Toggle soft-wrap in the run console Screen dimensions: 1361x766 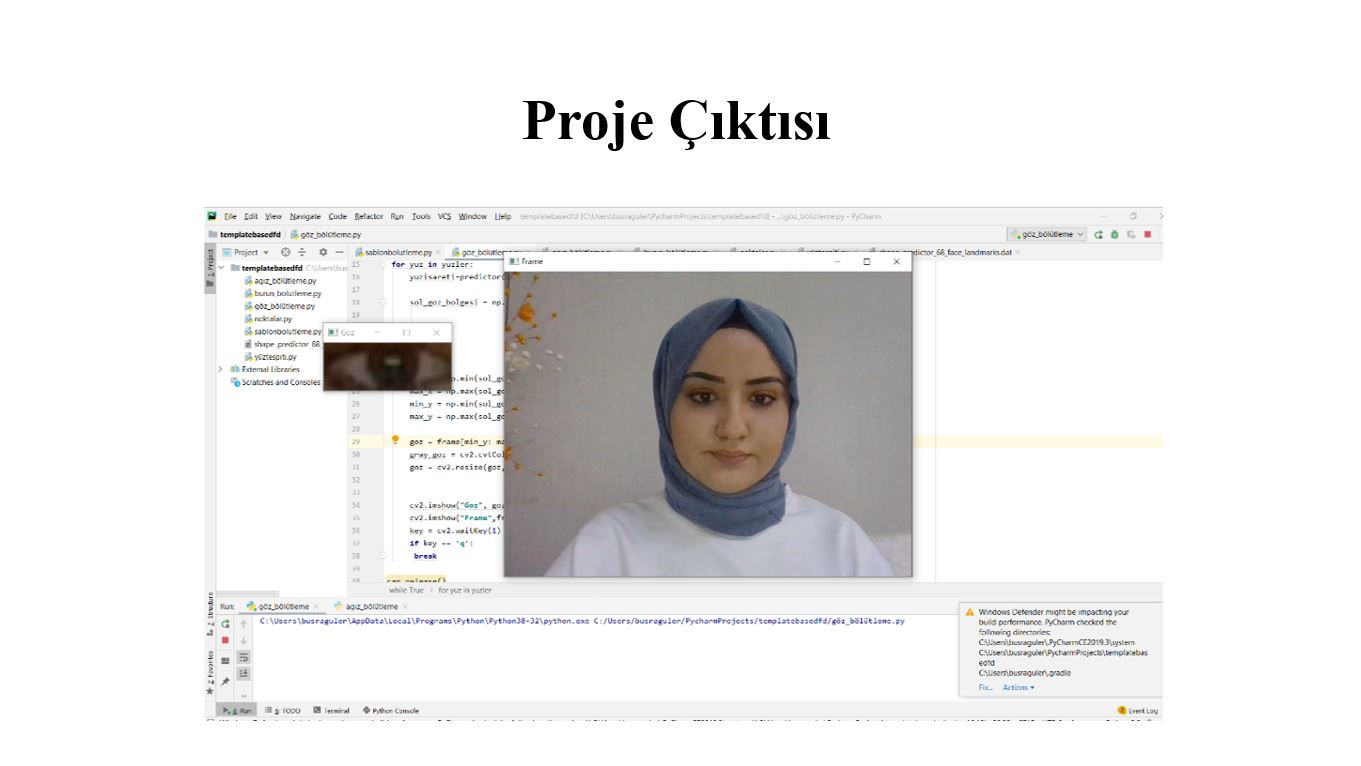coord(244,658)
